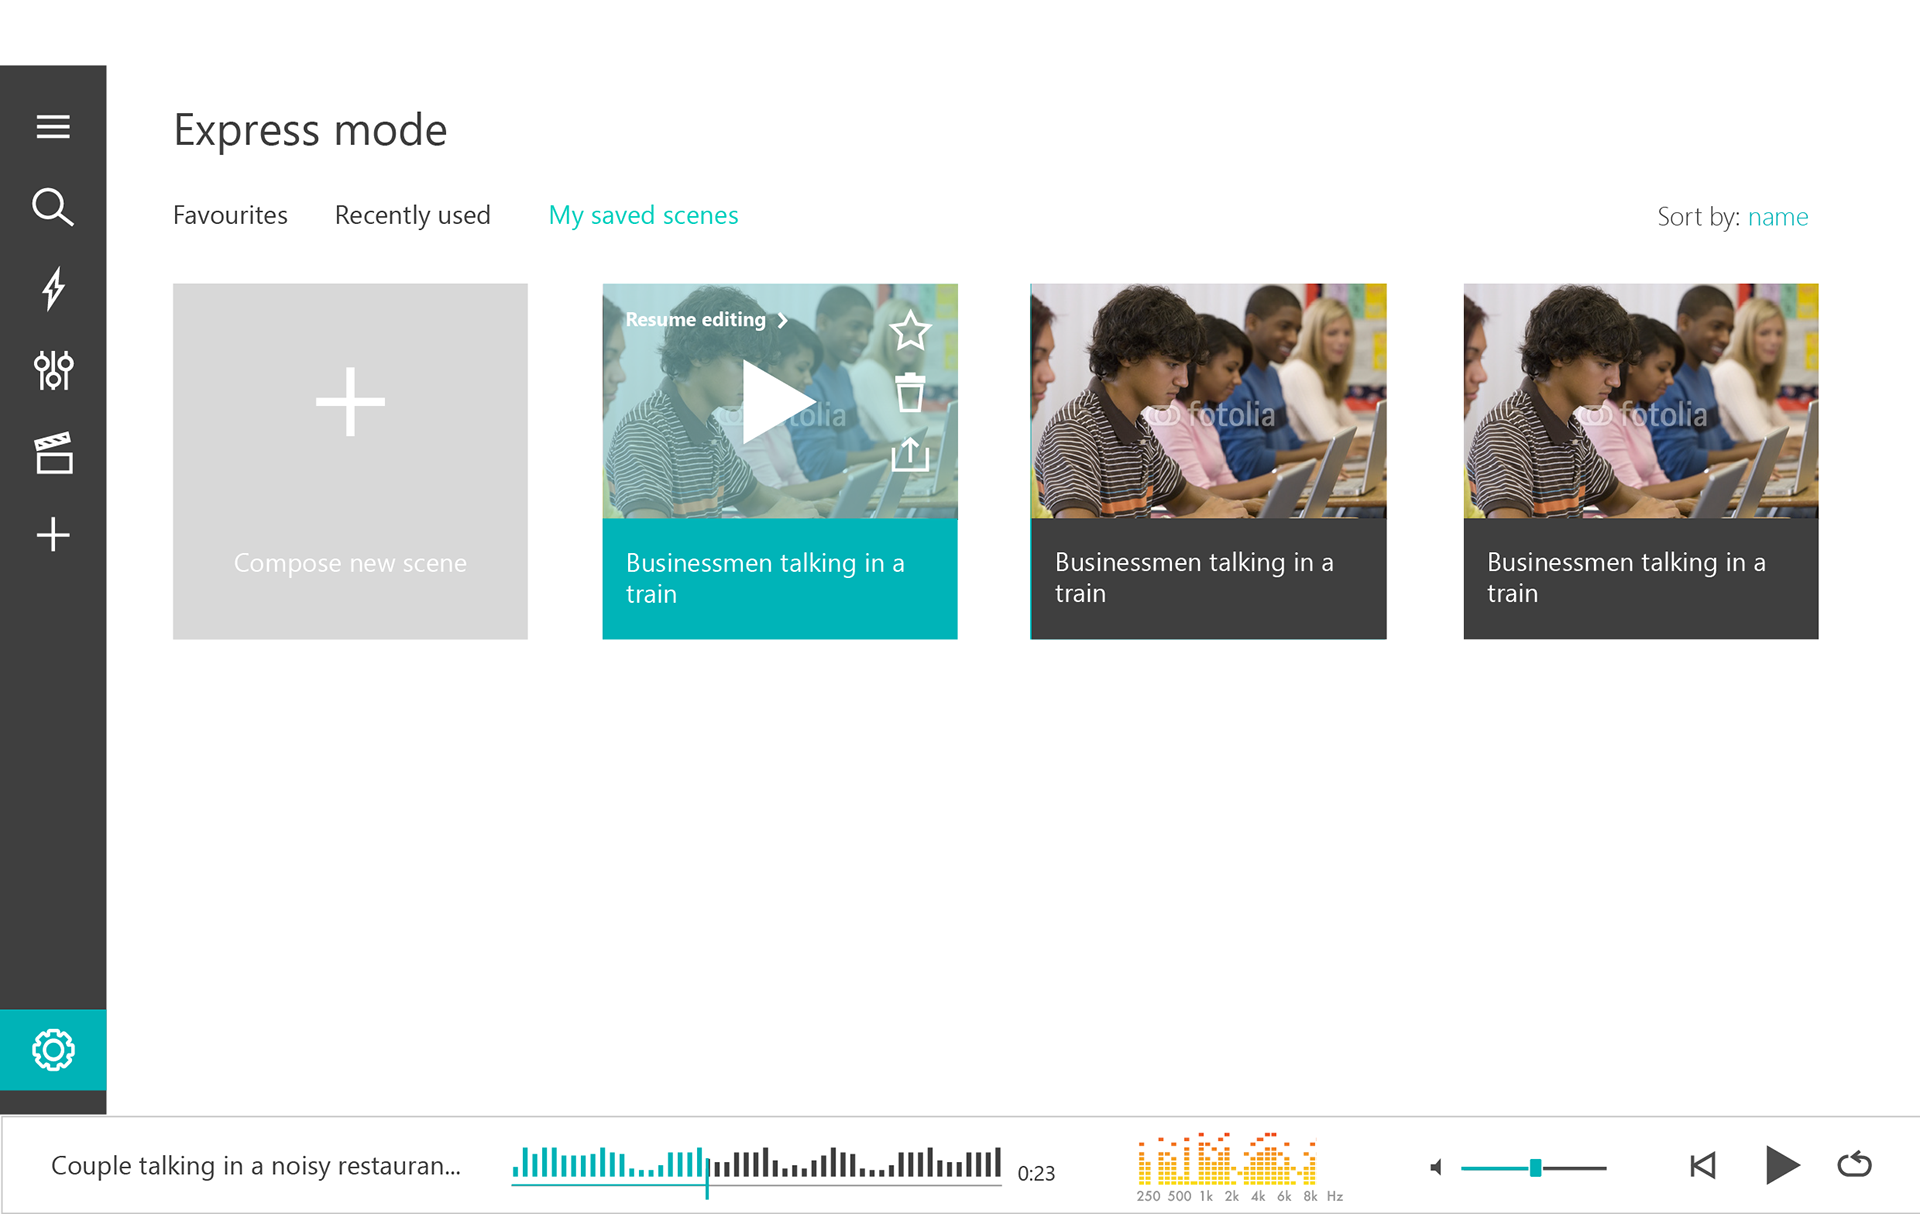Open Express mode lightning bolt icon
This screenshot has width=1920, height=1214.
[53, 289]
